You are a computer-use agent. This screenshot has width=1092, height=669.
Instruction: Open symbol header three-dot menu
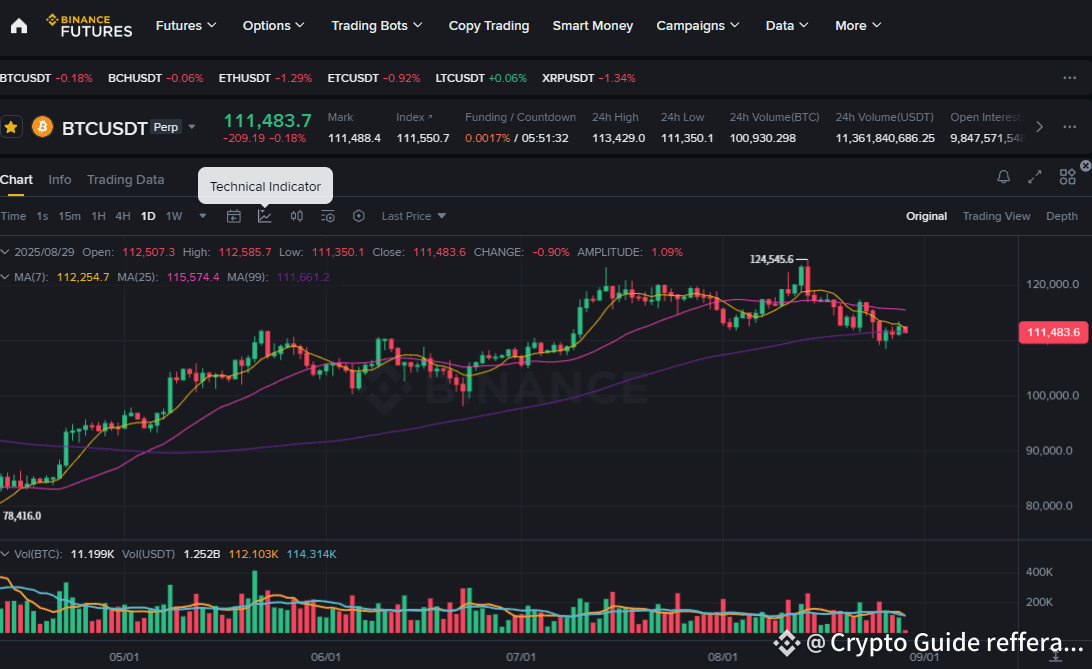1070,127
